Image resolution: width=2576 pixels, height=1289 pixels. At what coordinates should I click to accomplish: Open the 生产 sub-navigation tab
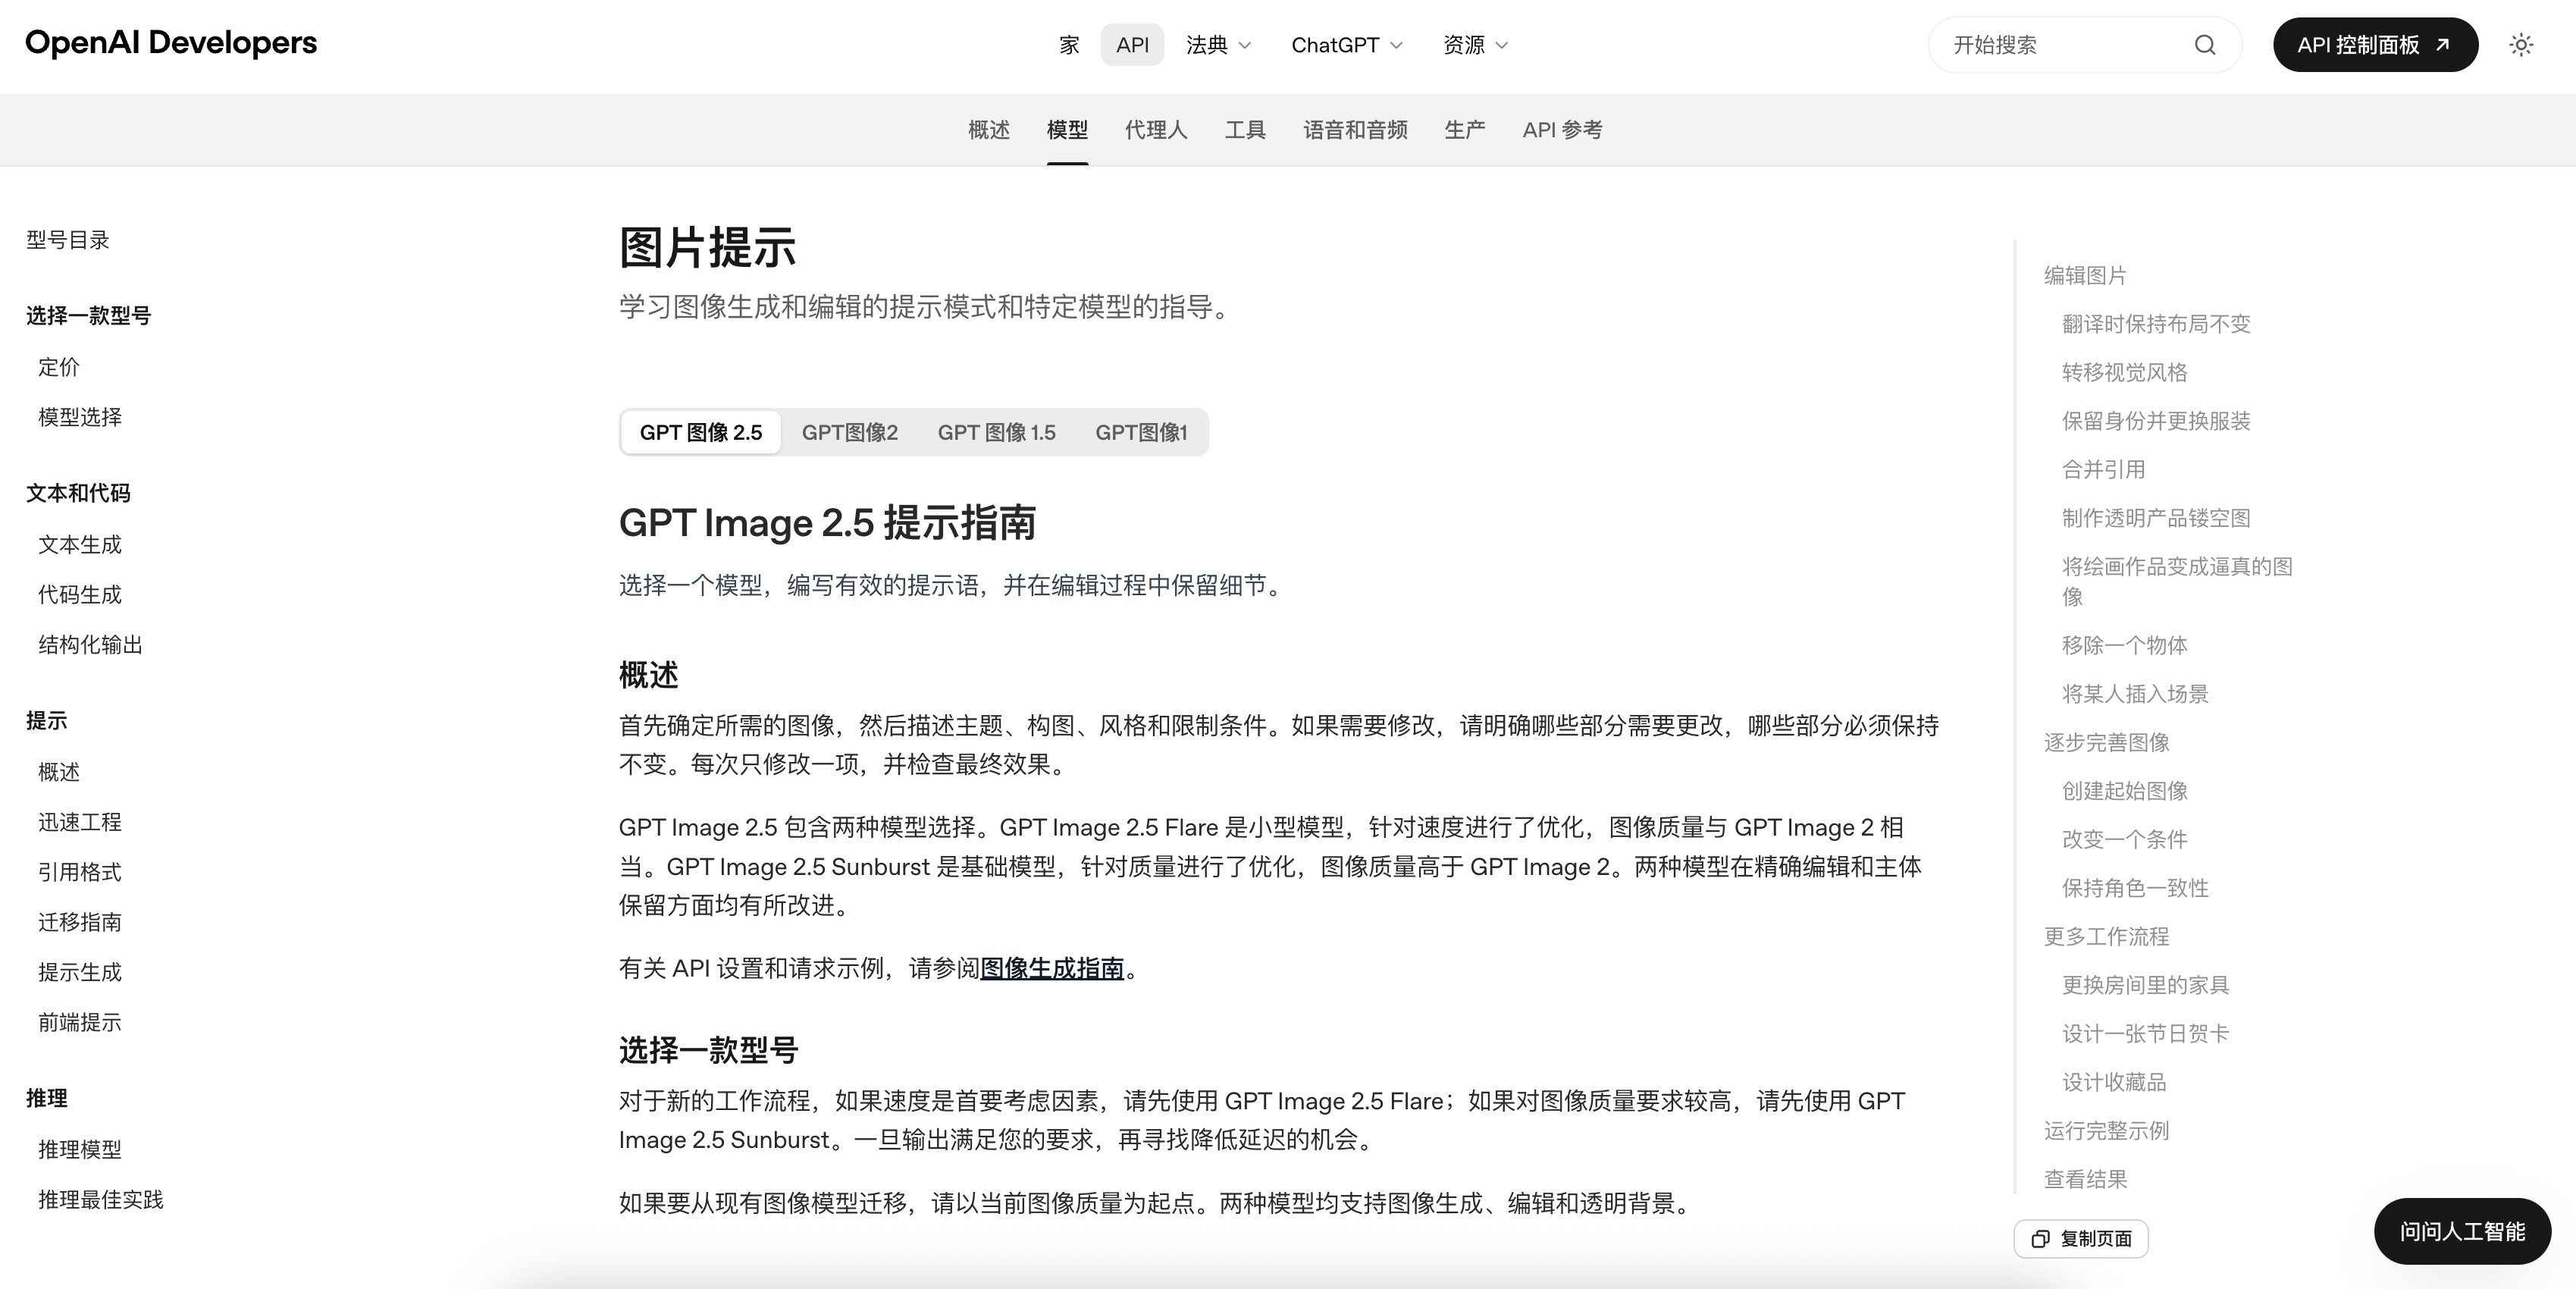pyautogui.click(x=1464, y=130)
